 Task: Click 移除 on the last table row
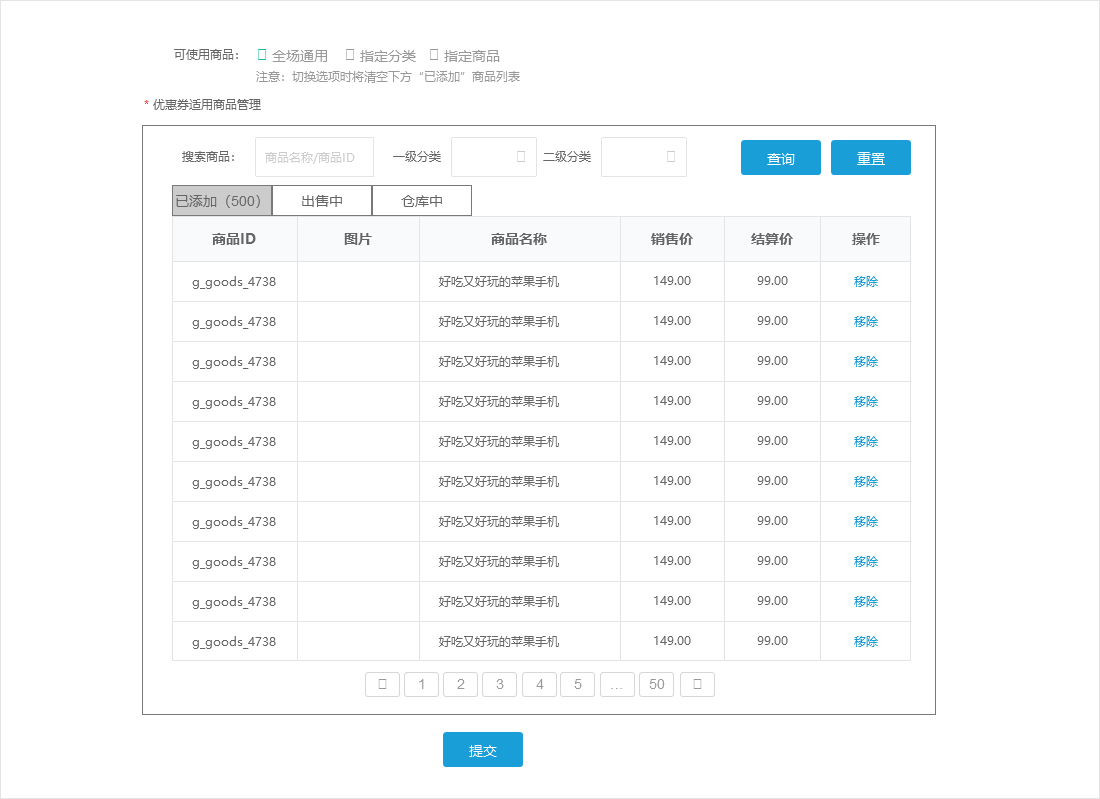click(864, 641)
